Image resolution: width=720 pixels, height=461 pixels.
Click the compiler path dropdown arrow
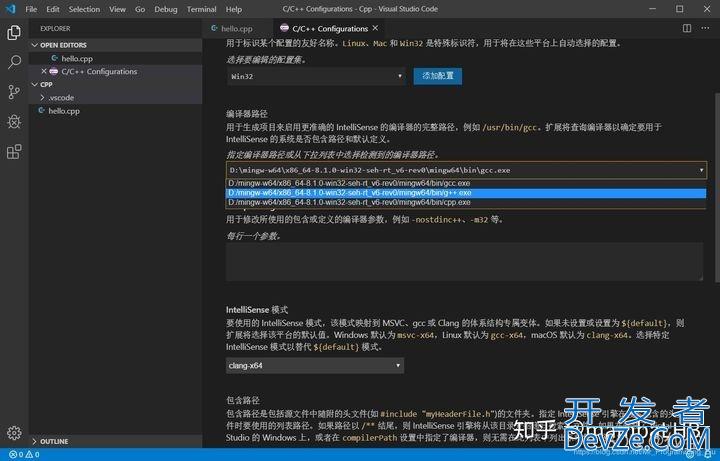pyautogui.click(x=701, y=170)
